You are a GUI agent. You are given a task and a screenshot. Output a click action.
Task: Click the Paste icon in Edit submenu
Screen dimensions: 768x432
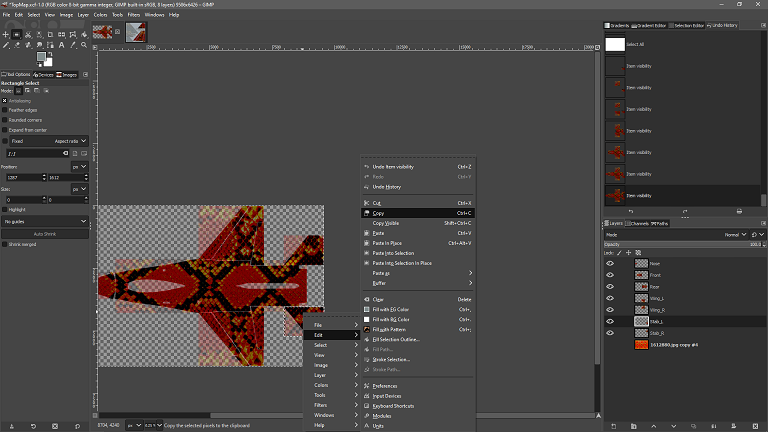pos(366,233)
